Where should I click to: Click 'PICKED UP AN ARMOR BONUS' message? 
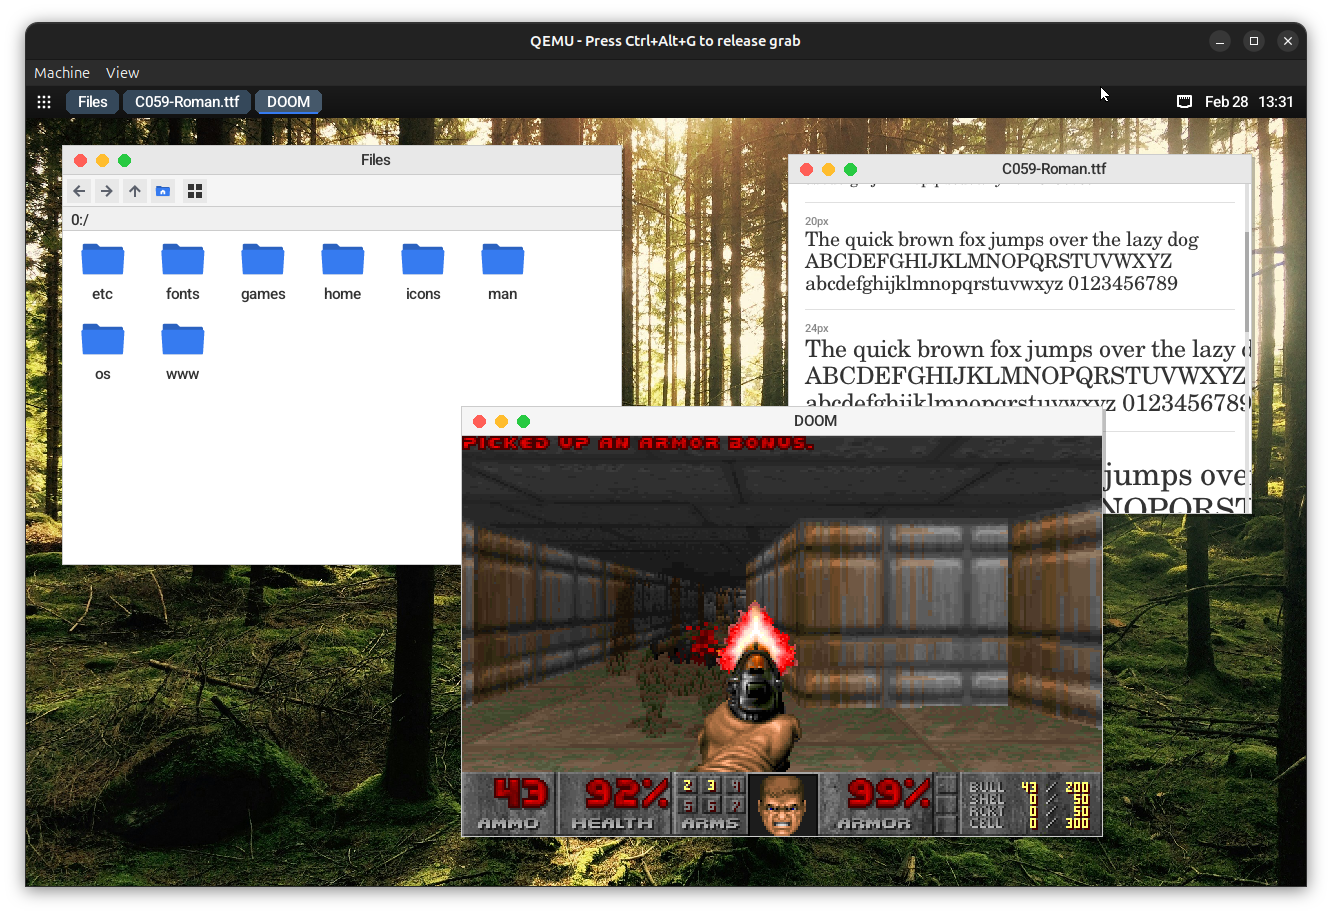click(638, 443)
